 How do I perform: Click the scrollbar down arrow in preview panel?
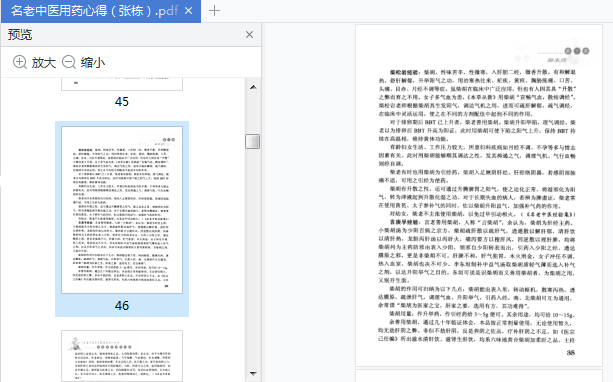[x=253, y=374]
